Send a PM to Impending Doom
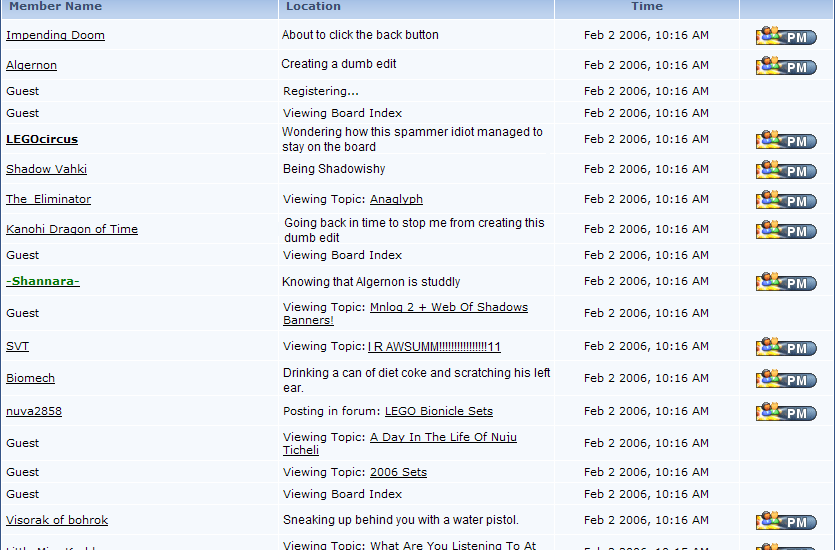 786,36
